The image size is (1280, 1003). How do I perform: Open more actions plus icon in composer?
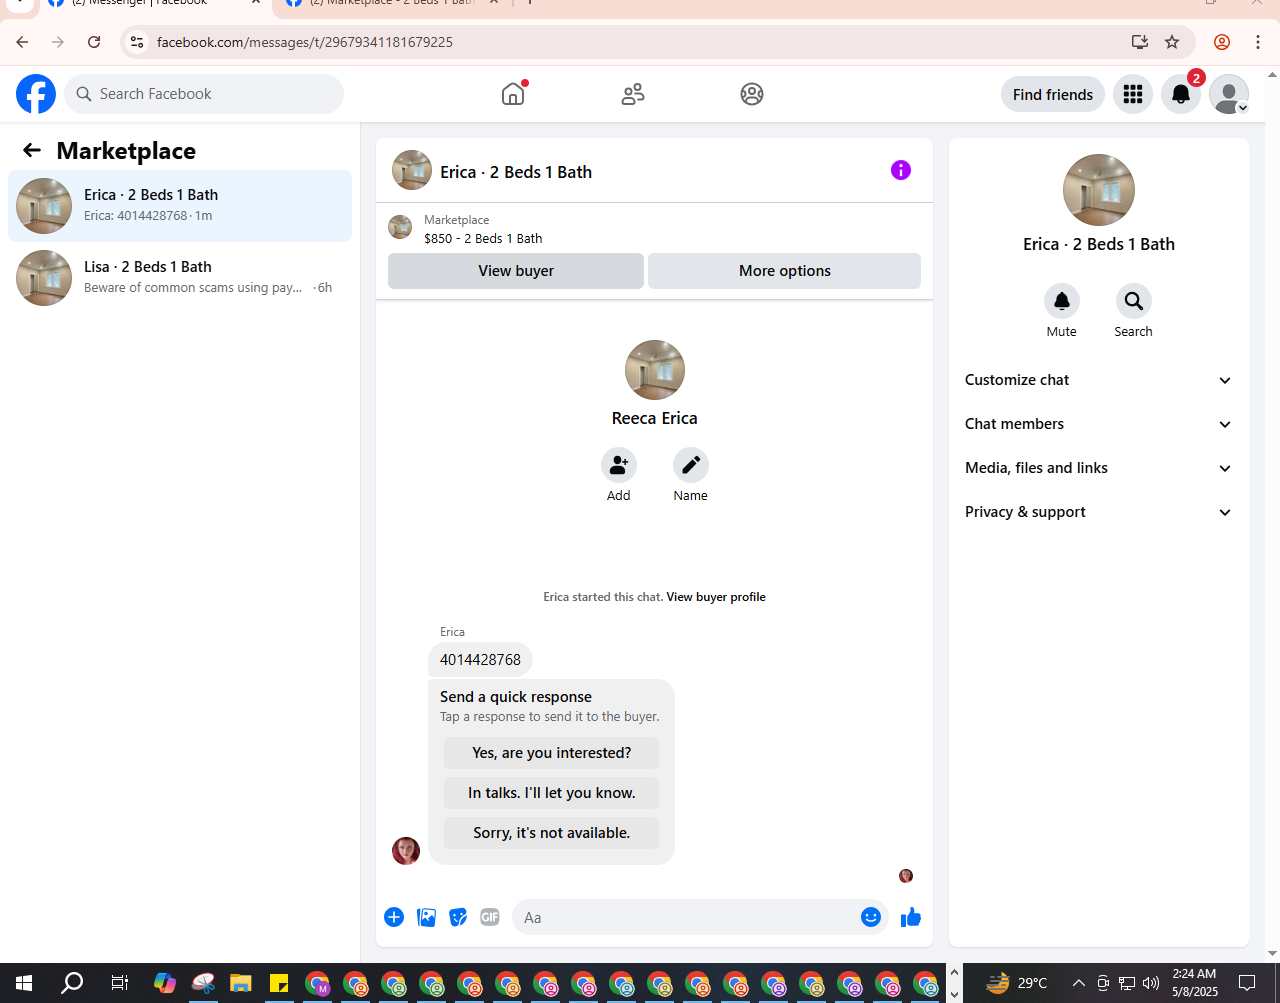point(394,917)
